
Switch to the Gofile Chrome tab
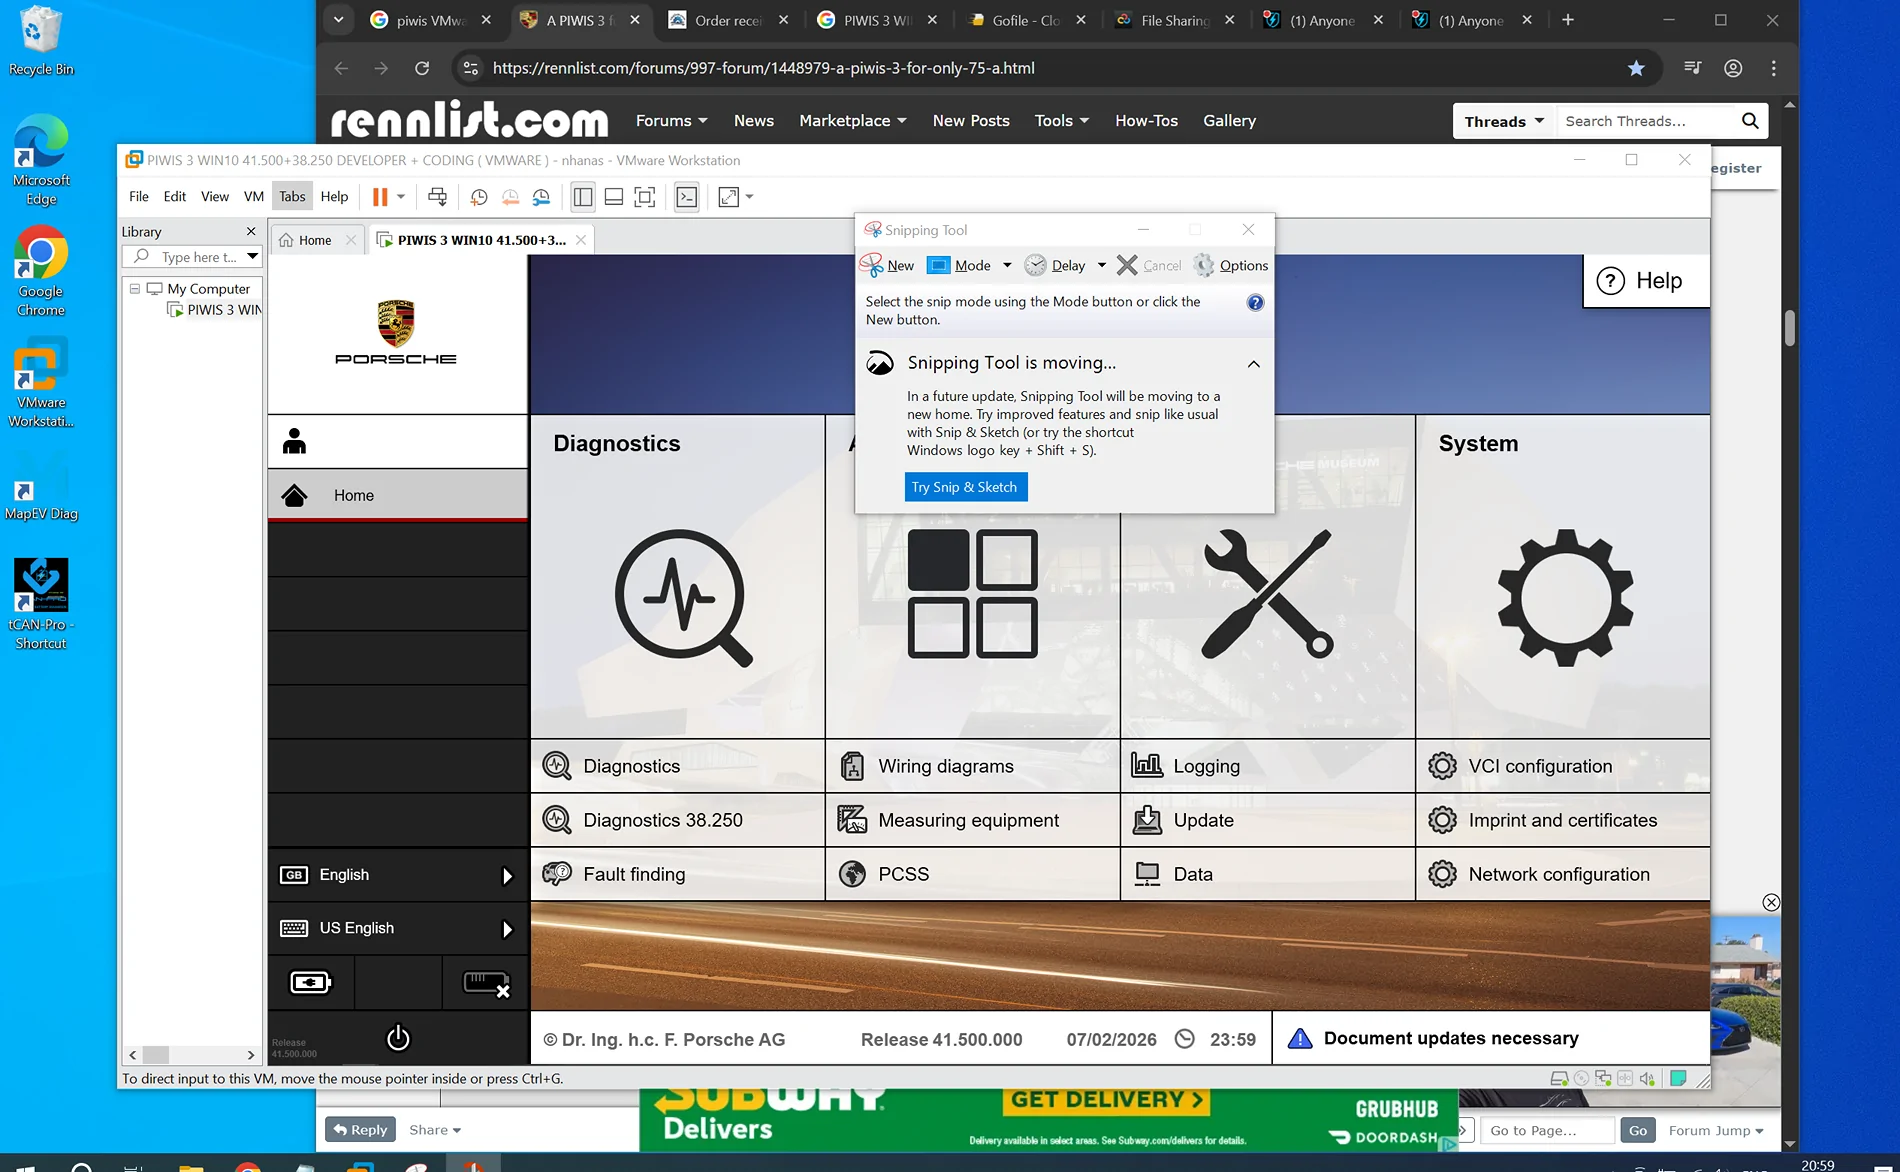1027,20
